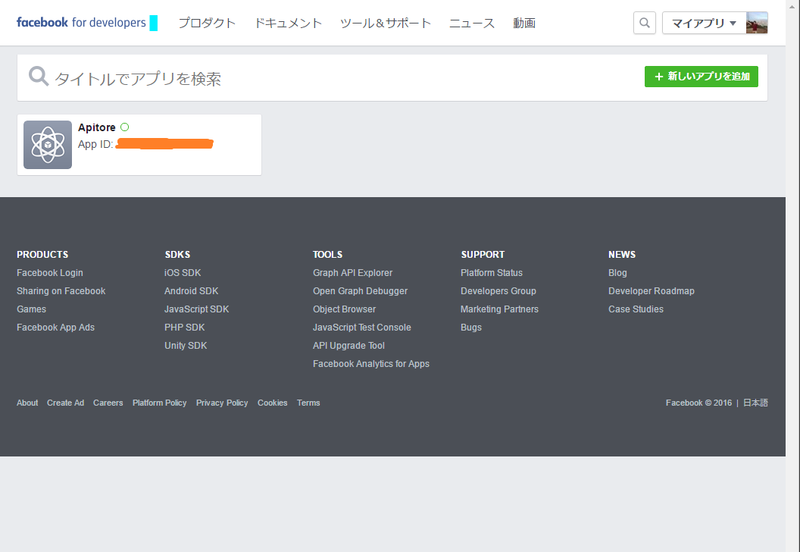Open the user profile avatar thumbnail
Screen dimensions: 800x552
tap(757, 23)
